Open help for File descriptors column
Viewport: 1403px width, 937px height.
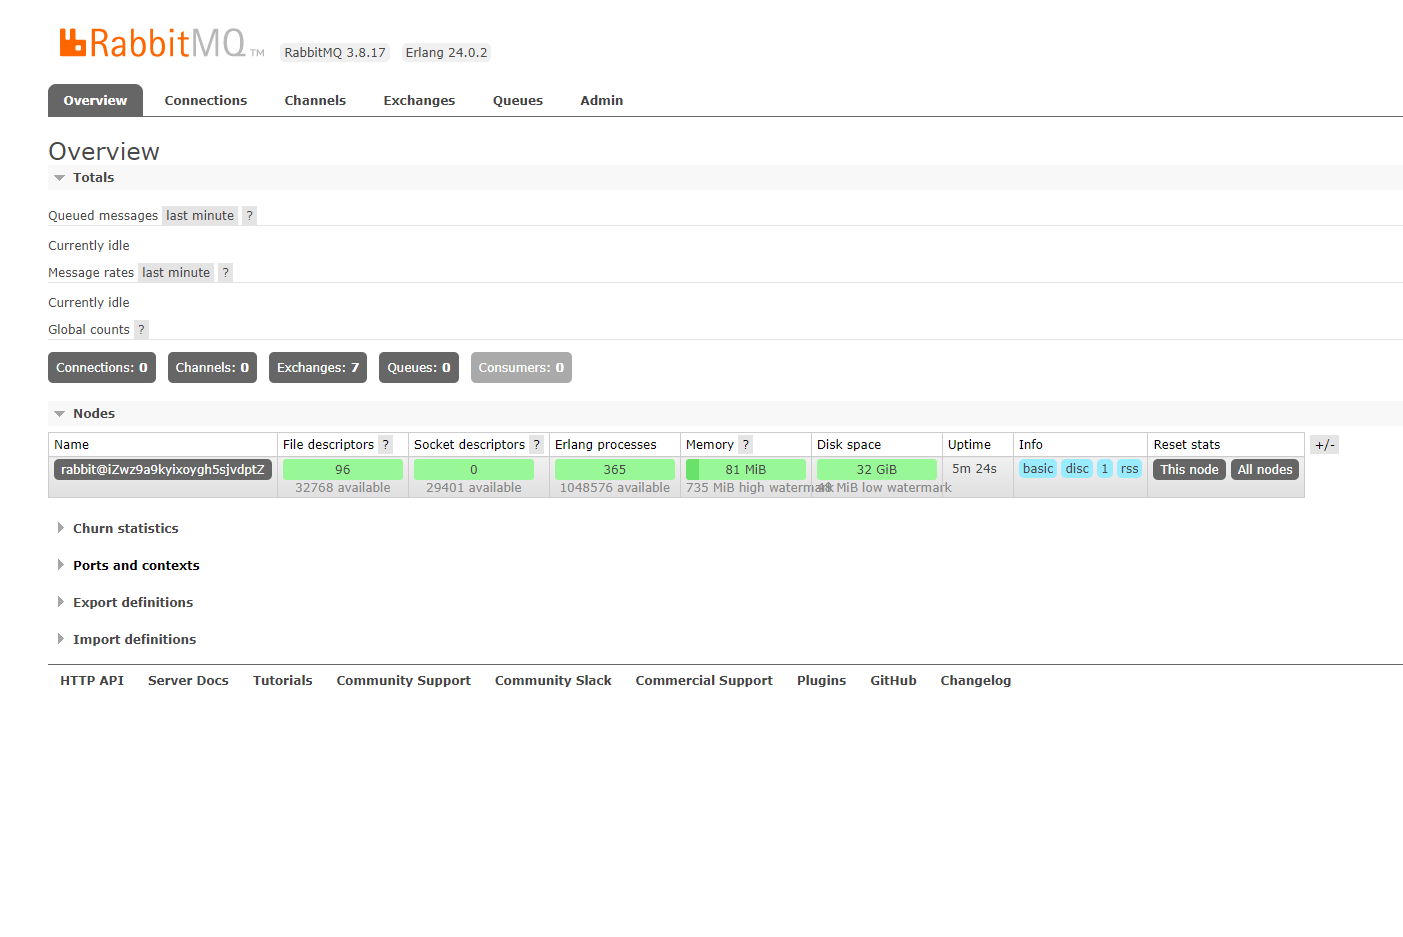click(x=386, y=445)
